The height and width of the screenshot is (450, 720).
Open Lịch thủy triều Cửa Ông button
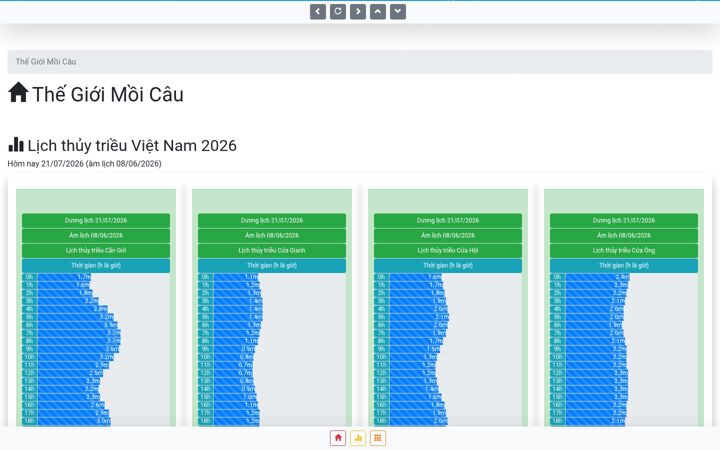click(624, 250)
